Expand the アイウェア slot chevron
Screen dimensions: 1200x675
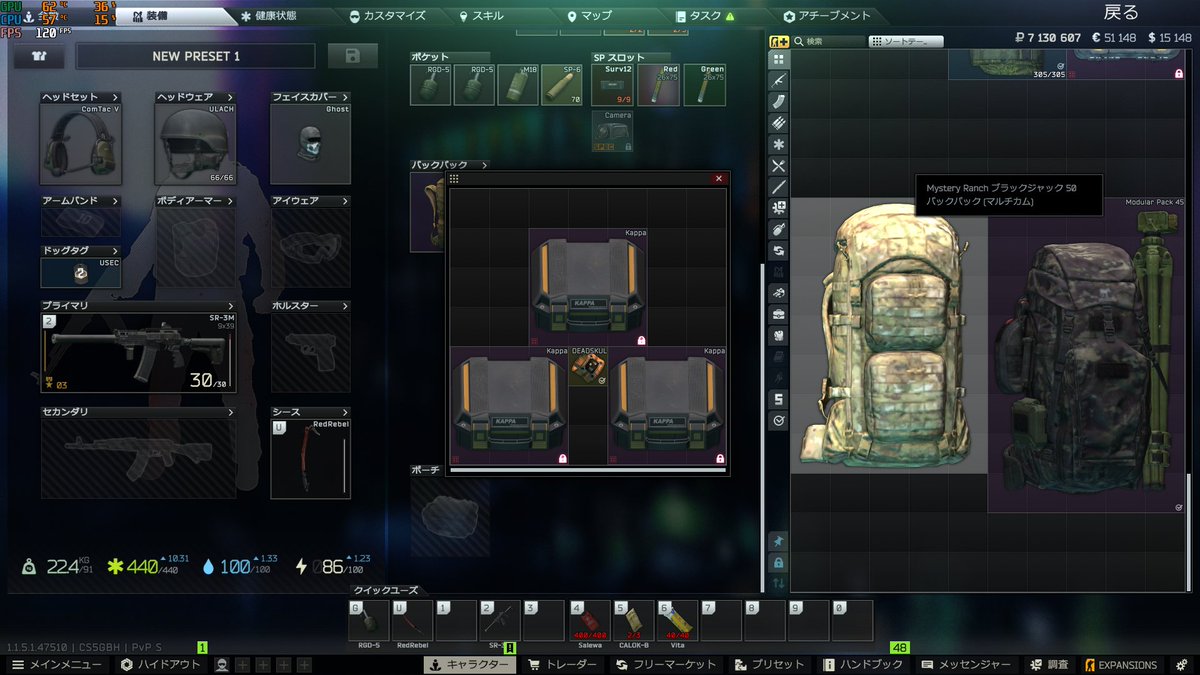tap(346, 201)
